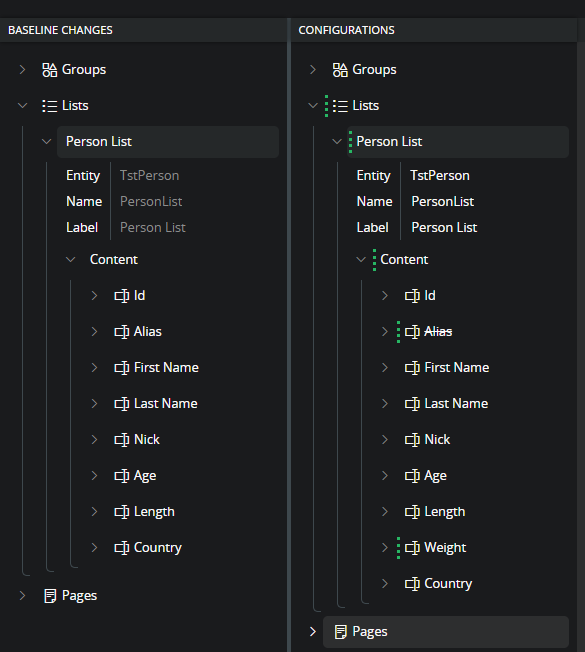
Task: Click the Groups icon in Baseline Changes
Action: pyautogui.click(x=49, y=70)
